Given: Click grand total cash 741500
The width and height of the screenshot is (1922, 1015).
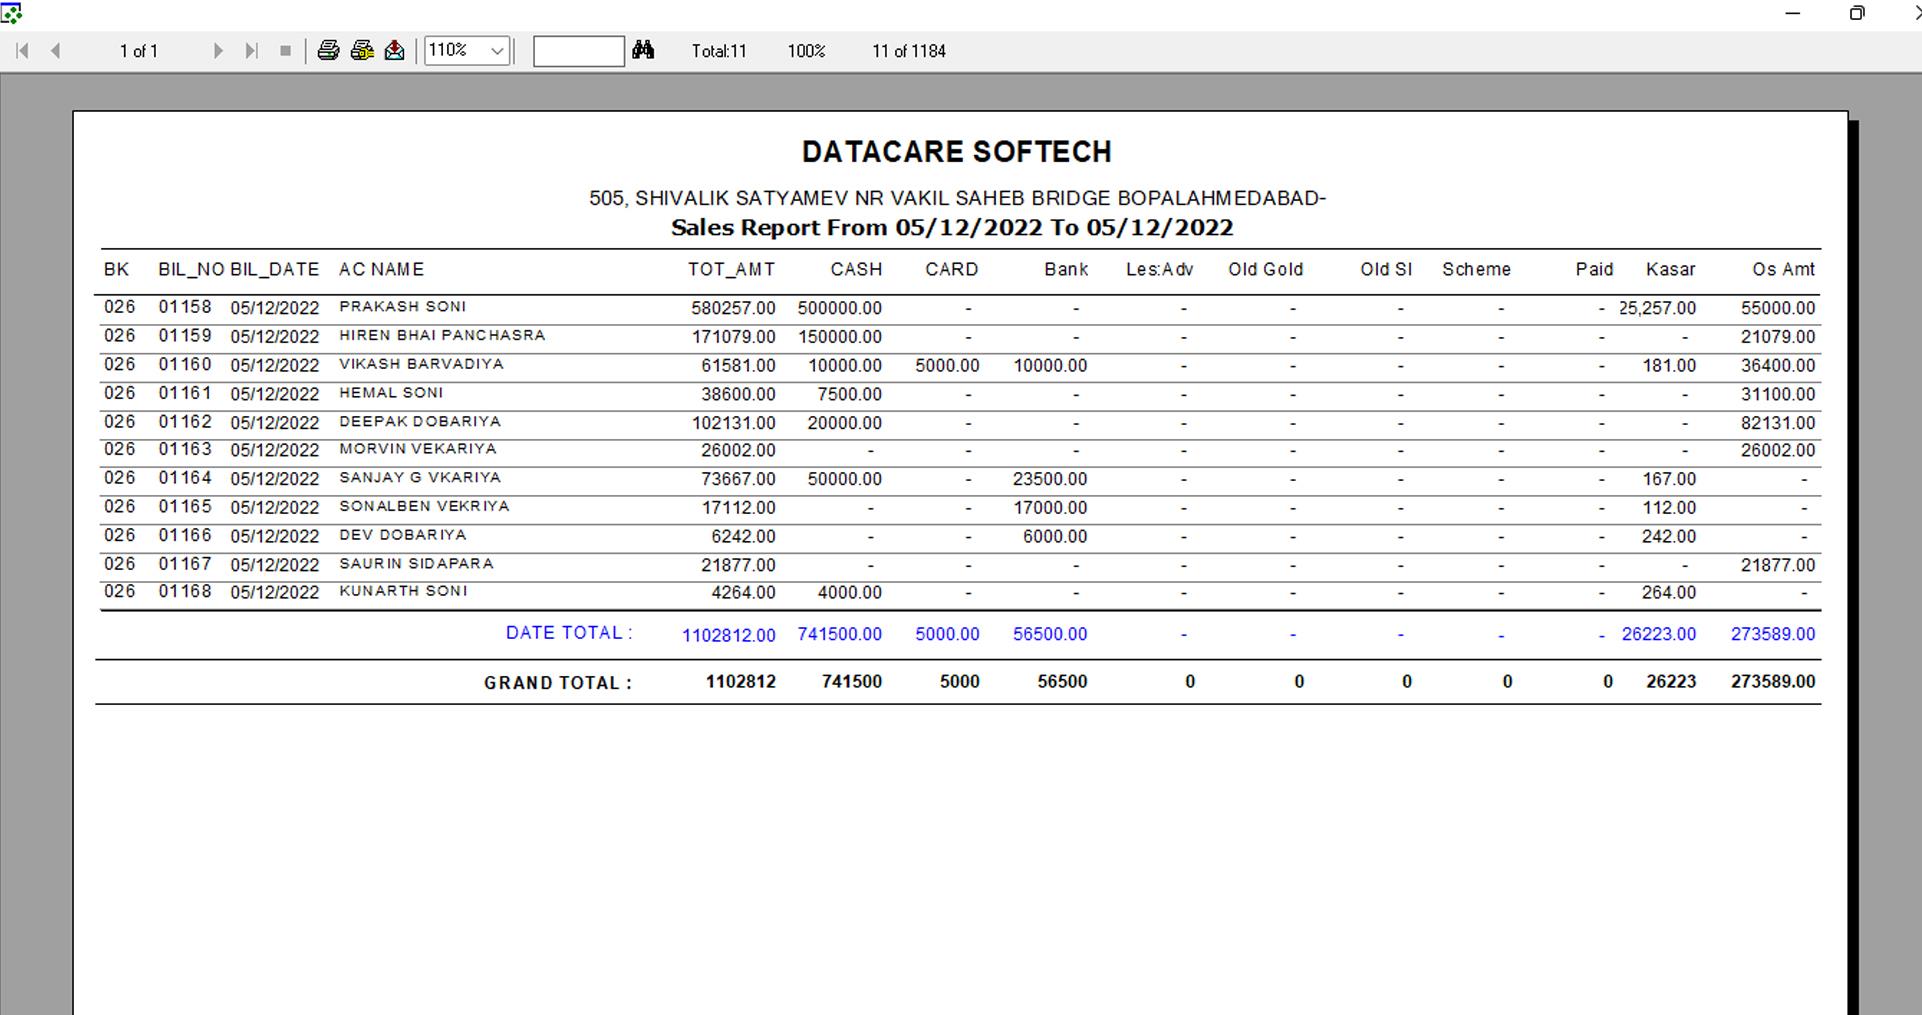Looking at the screenshot, I should [852, 682].
